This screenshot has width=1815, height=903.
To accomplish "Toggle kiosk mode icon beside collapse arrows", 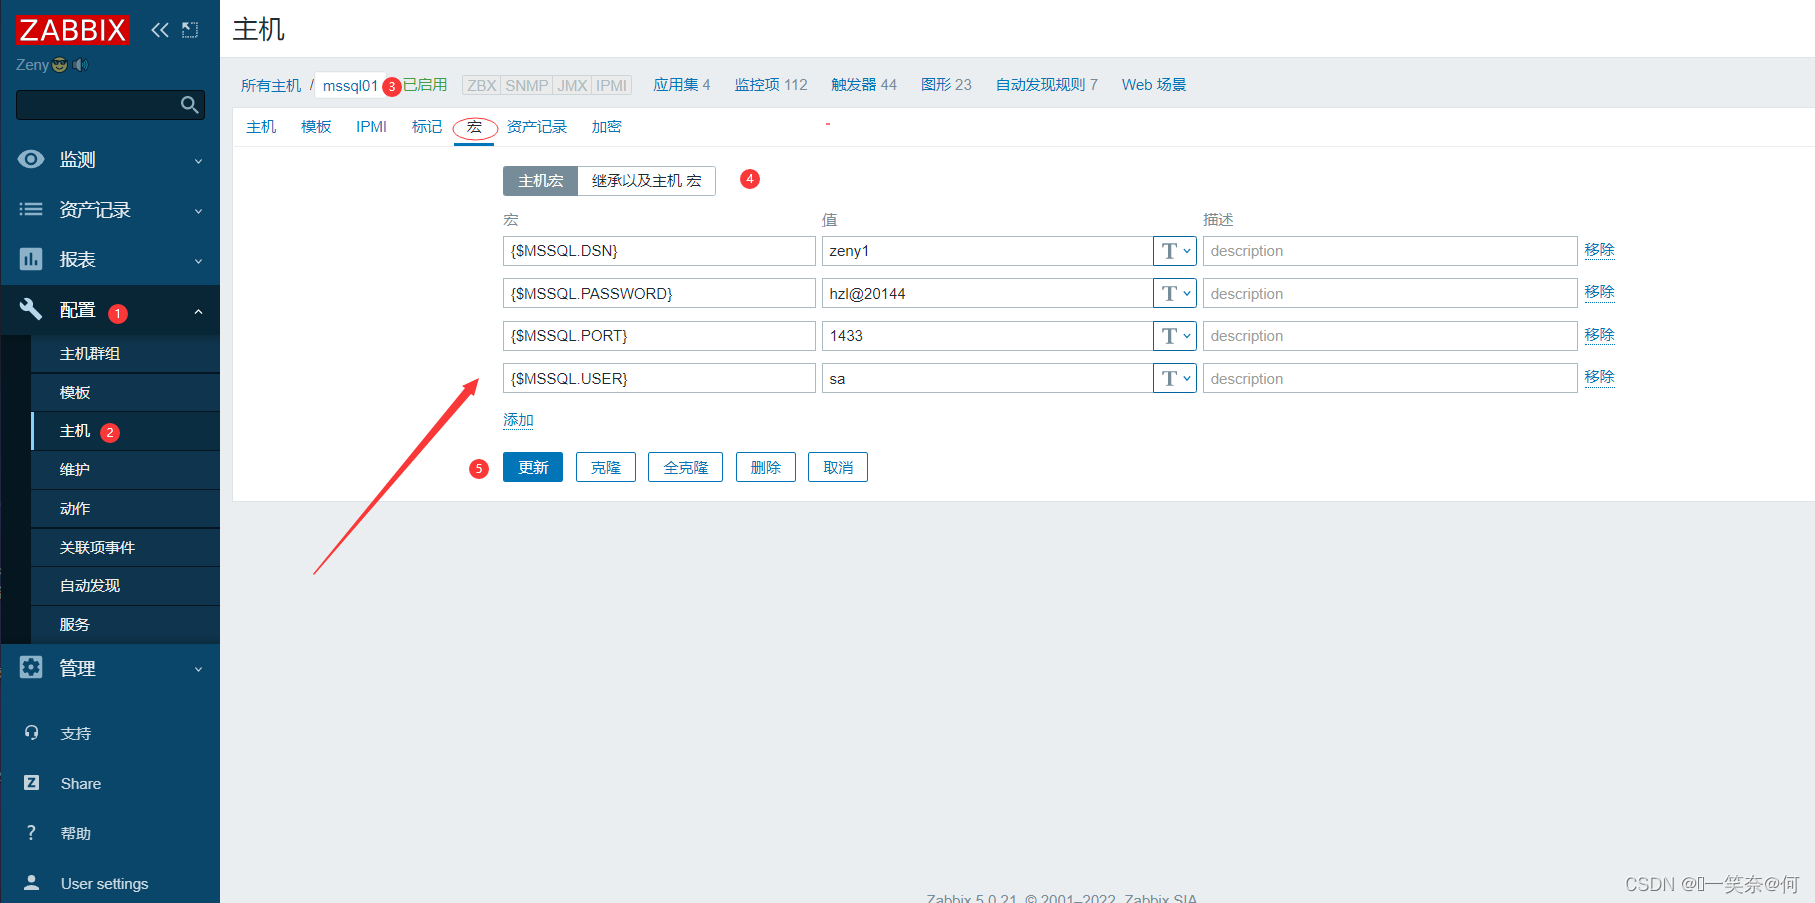I will click(x=190, y=30).
